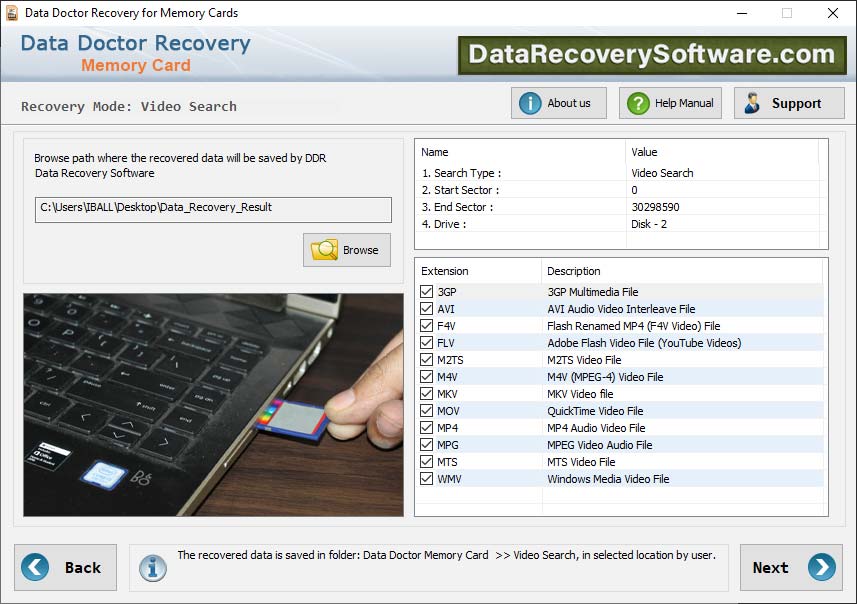This screenshot has width=857, height=604.
Task: Toggle the WMV Windows Media Video checkbox
Action: pyautogui.click(x=425, y=478)
